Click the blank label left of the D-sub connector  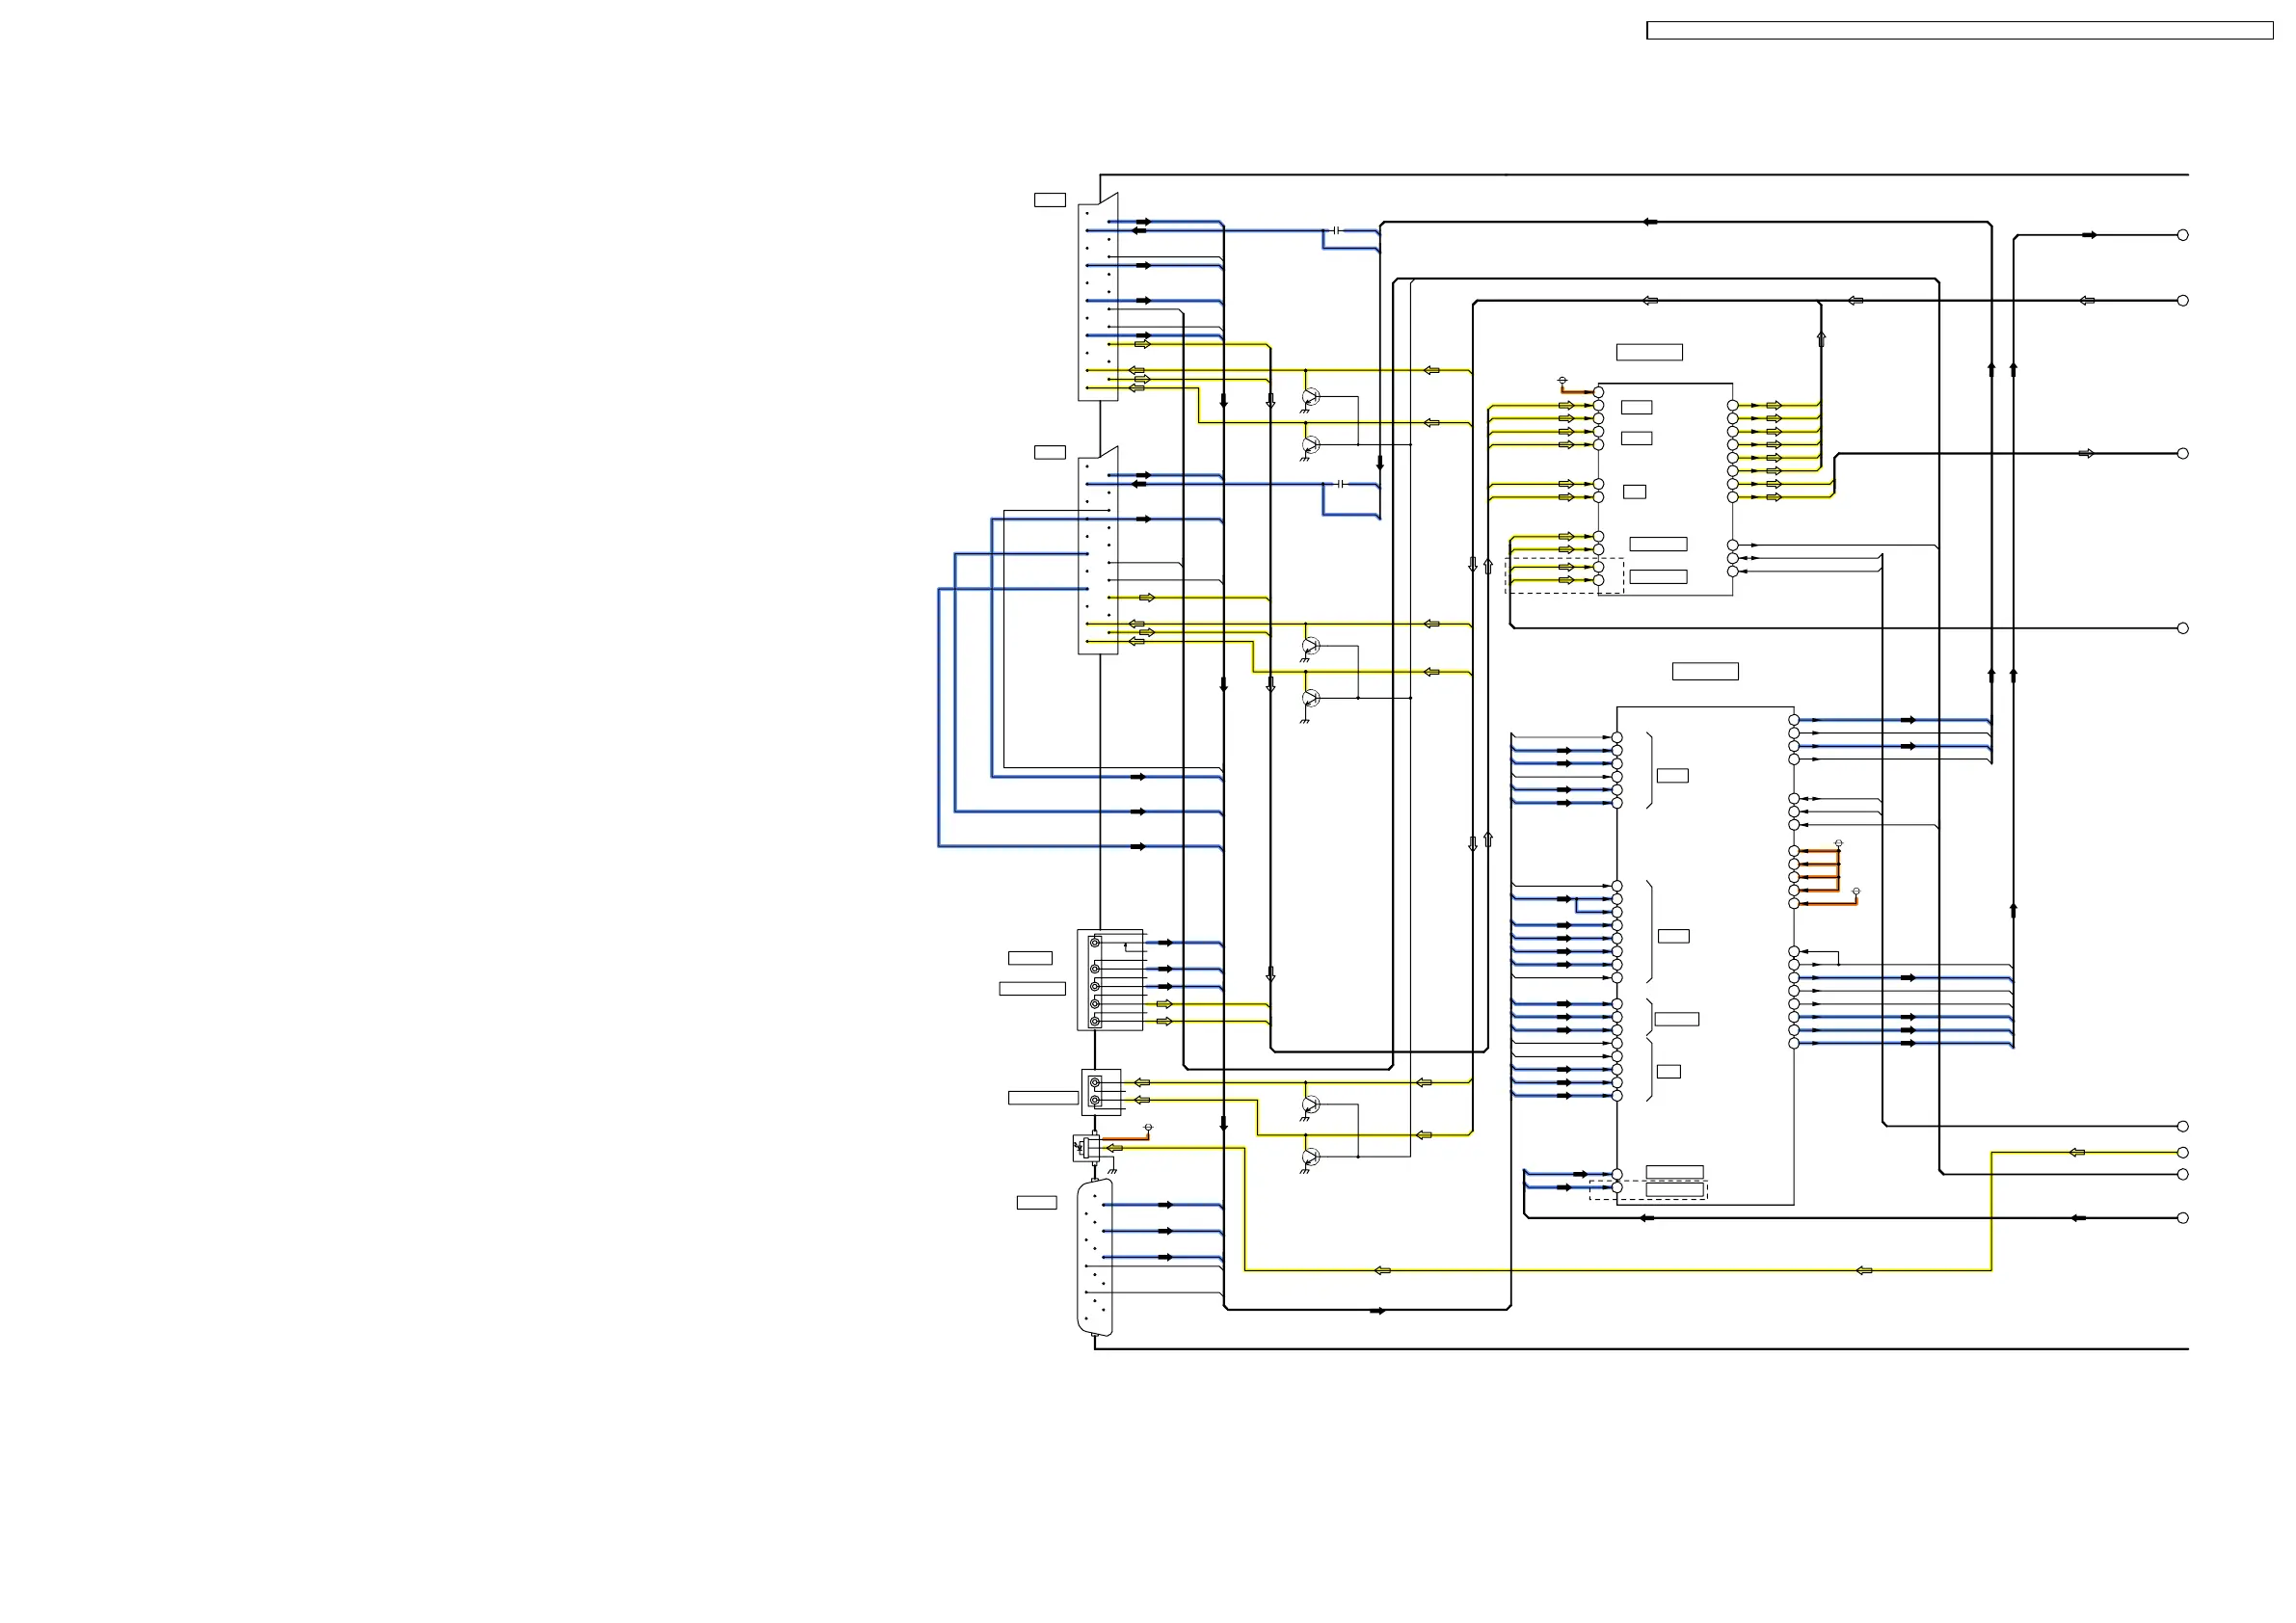1036,1203
